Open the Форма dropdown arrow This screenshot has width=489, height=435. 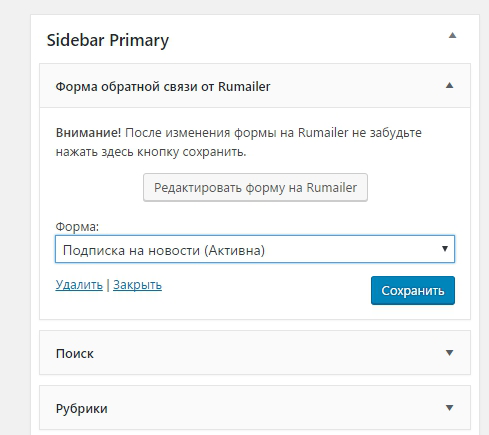pos(445,249)
